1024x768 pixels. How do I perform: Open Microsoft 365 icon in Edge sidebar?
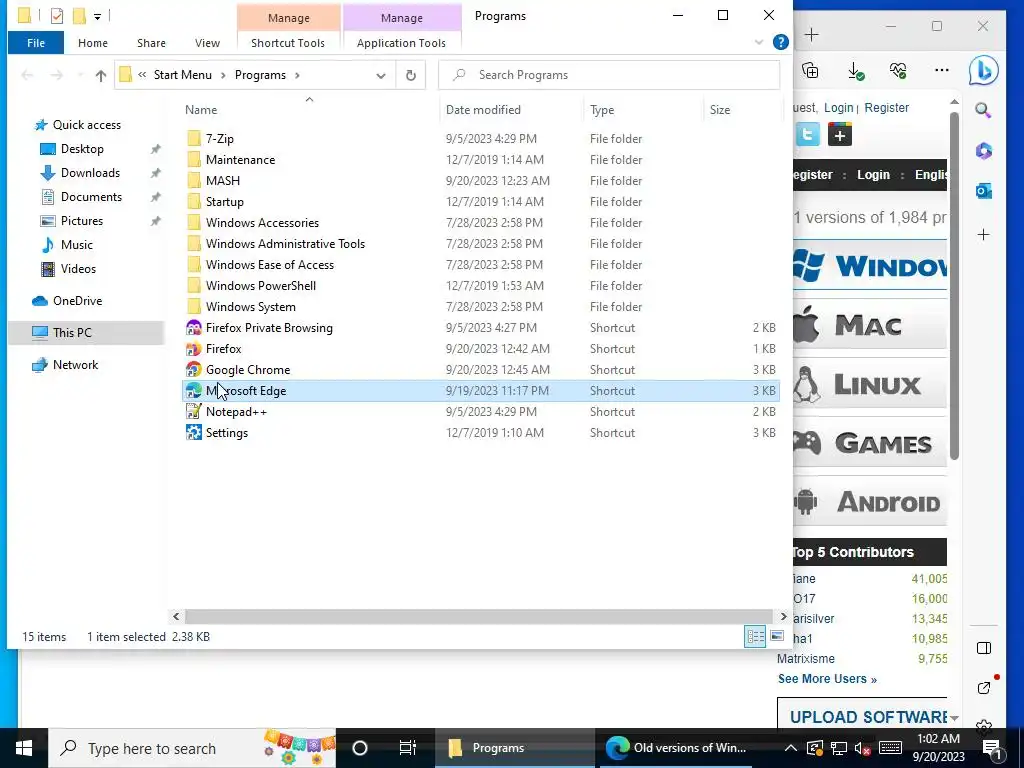point(984,151)
